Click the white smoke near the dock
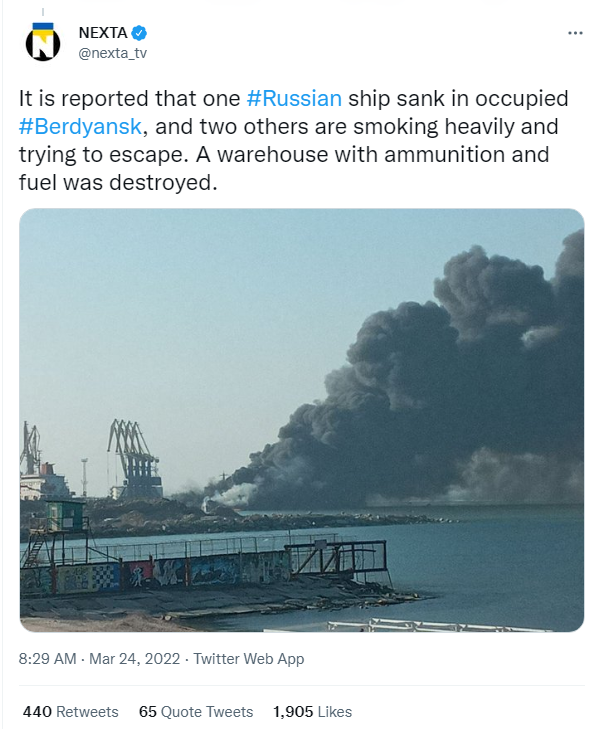The width and height of the screenshot is (600, 729). coord(232,490)
